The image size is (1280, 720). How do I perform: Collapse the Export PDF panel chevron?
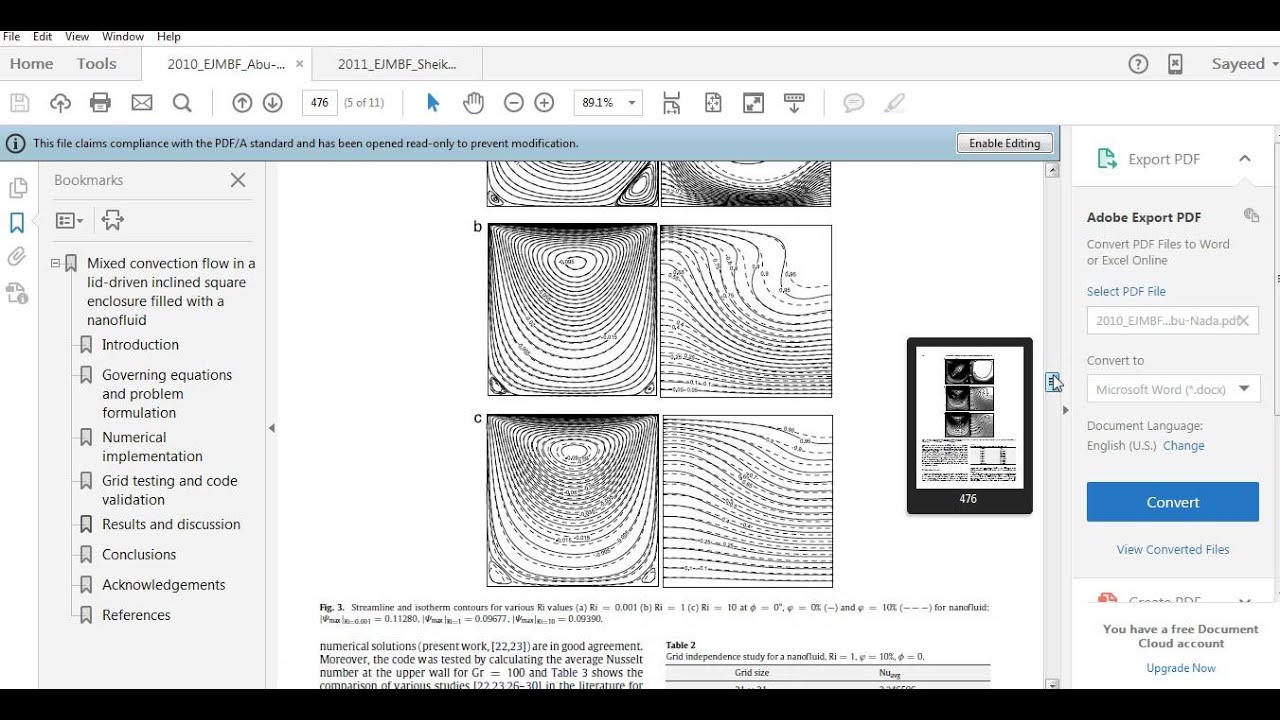tap(1245, 158)
